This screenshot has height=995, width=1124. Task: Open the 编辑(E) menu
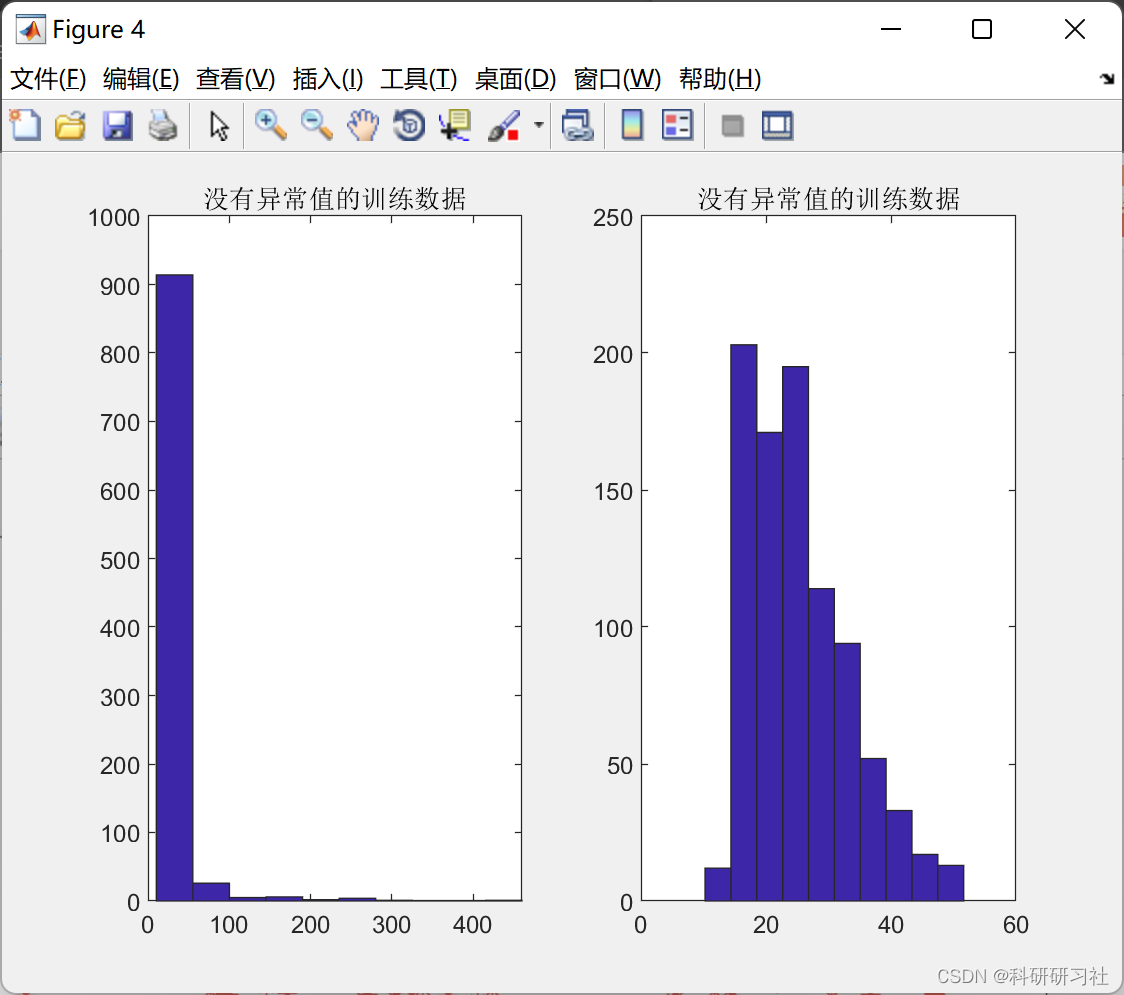(x=140, y=78)
